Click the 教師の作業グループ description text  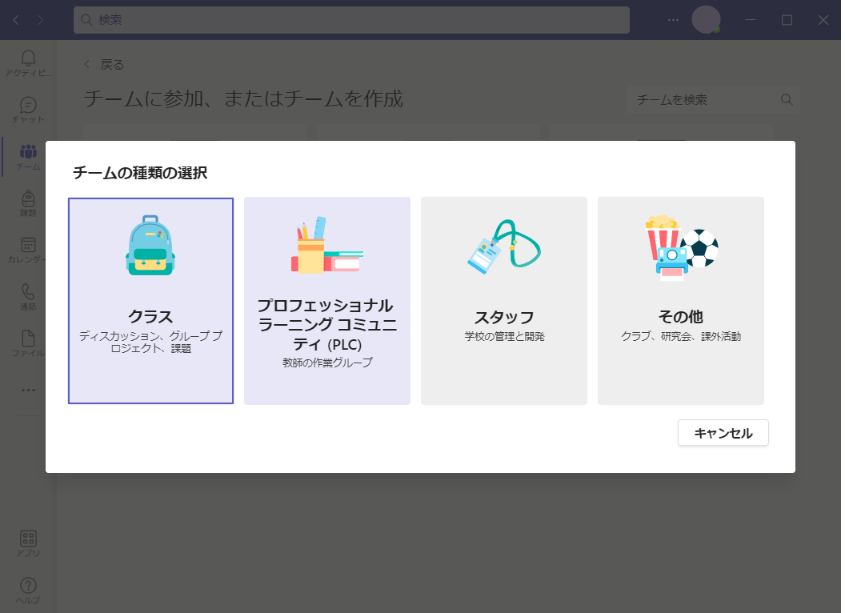tap(327, 362)
